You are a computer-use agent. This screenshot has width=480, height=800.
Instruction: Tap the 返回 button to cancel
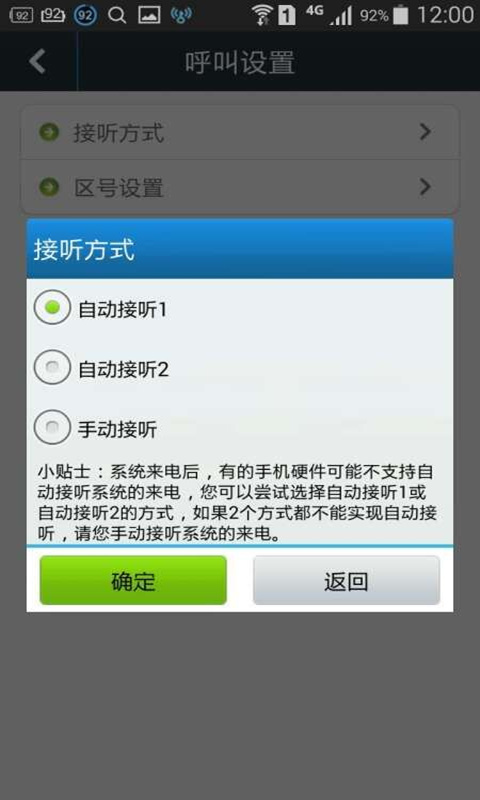coord(346,581)
